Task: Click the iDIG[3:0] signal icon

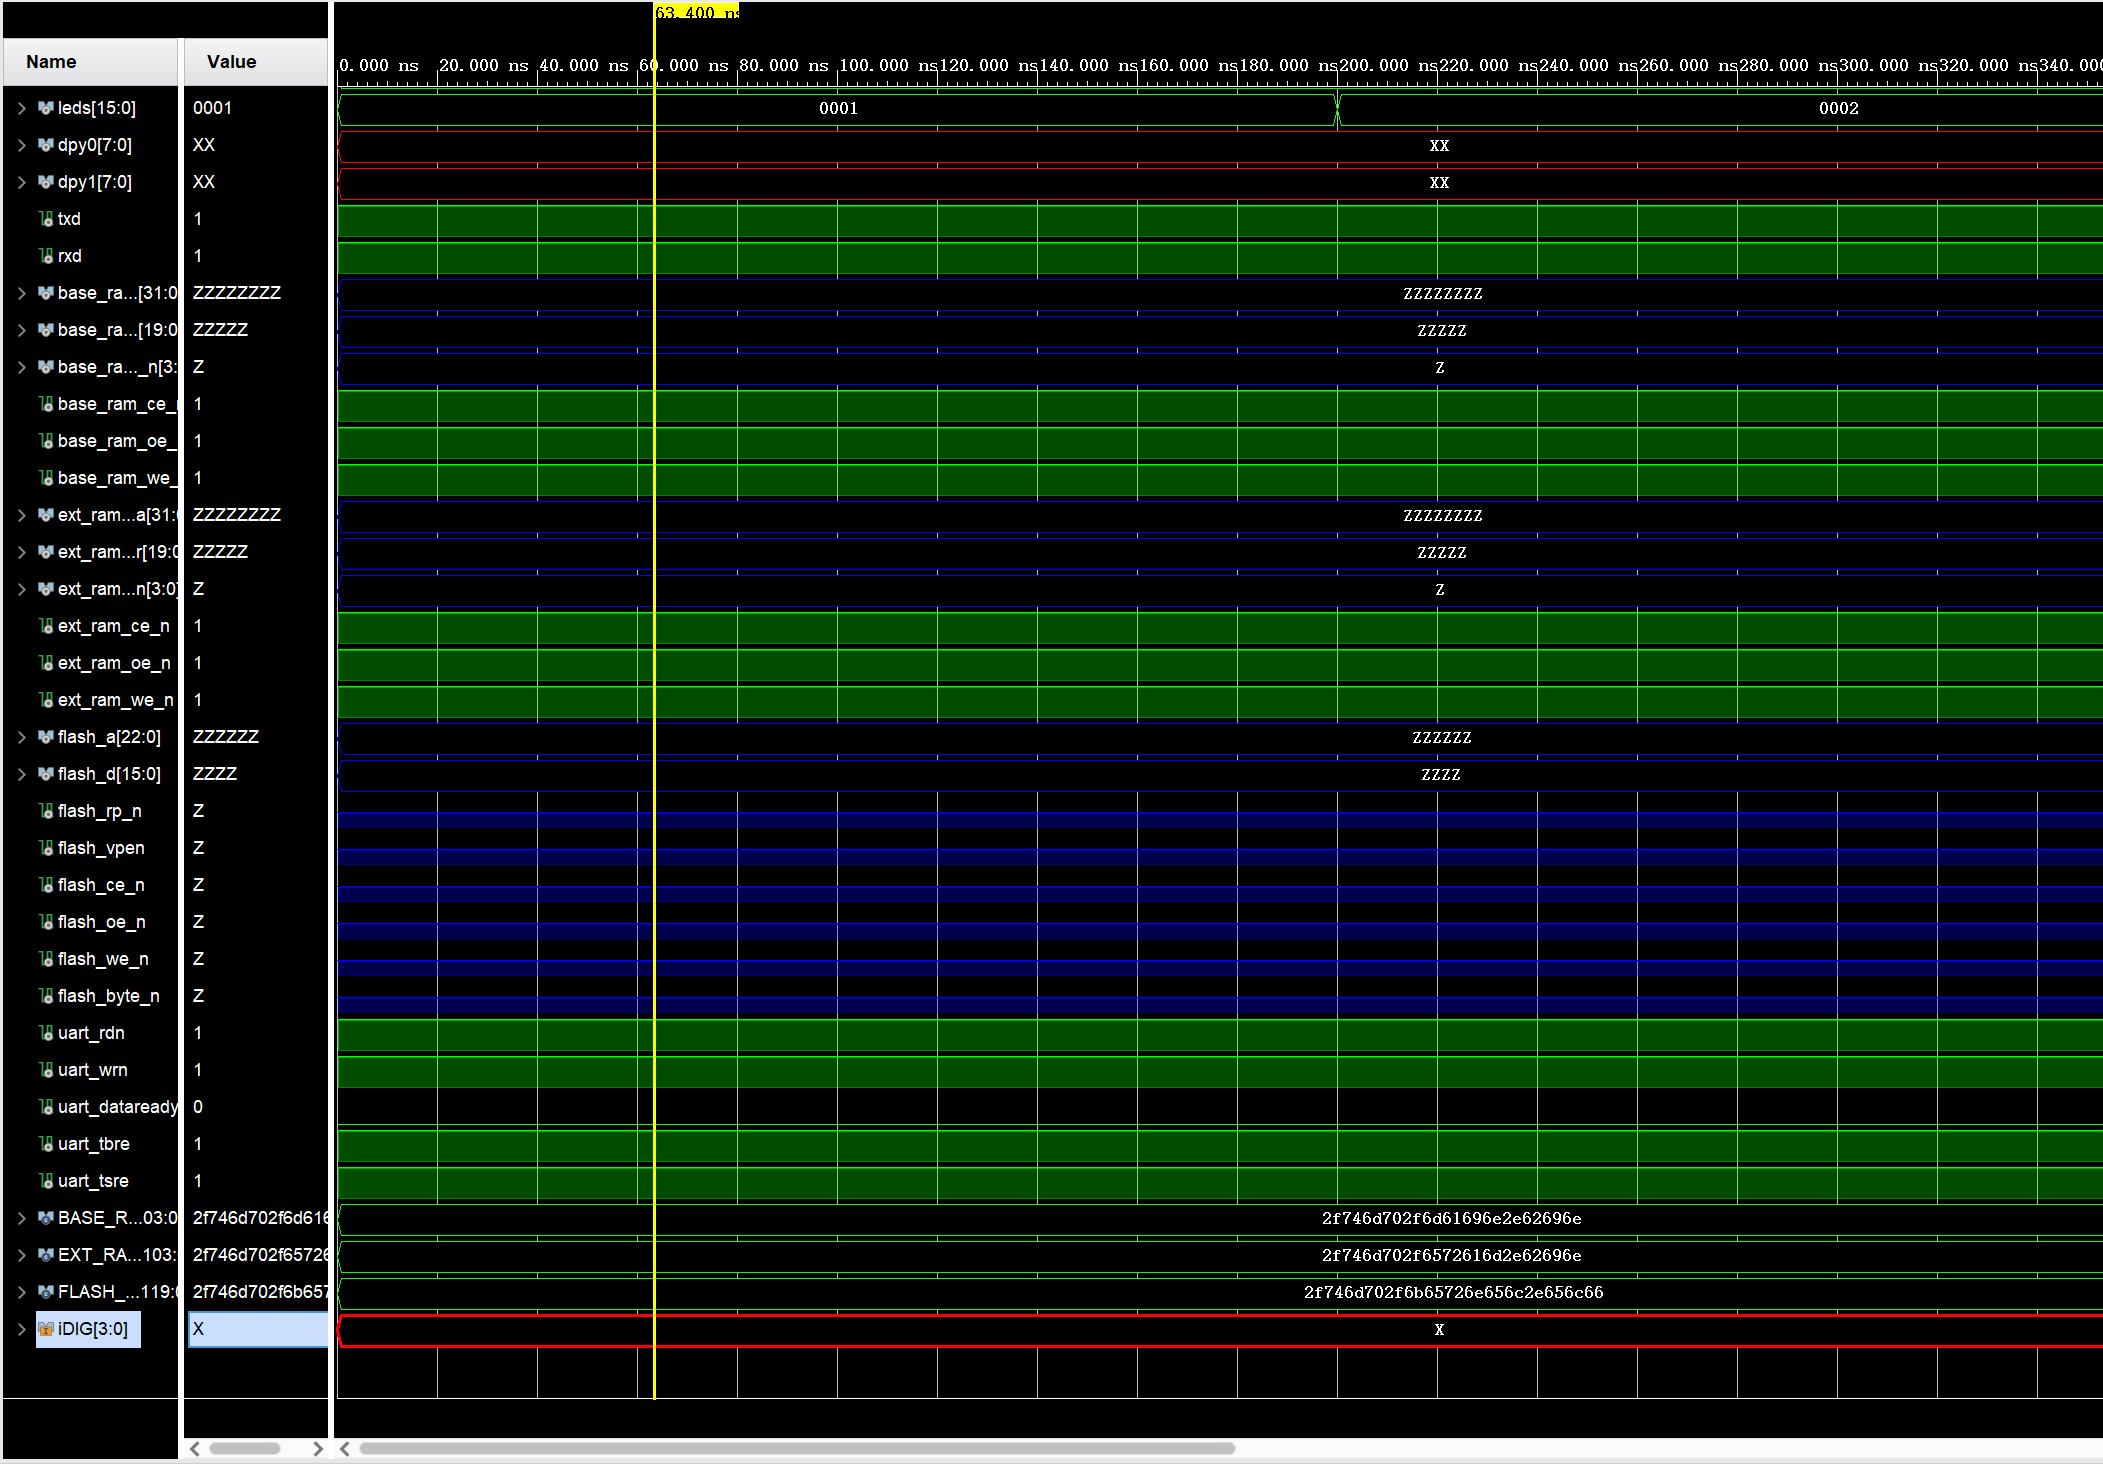Action: (45, 1329)
